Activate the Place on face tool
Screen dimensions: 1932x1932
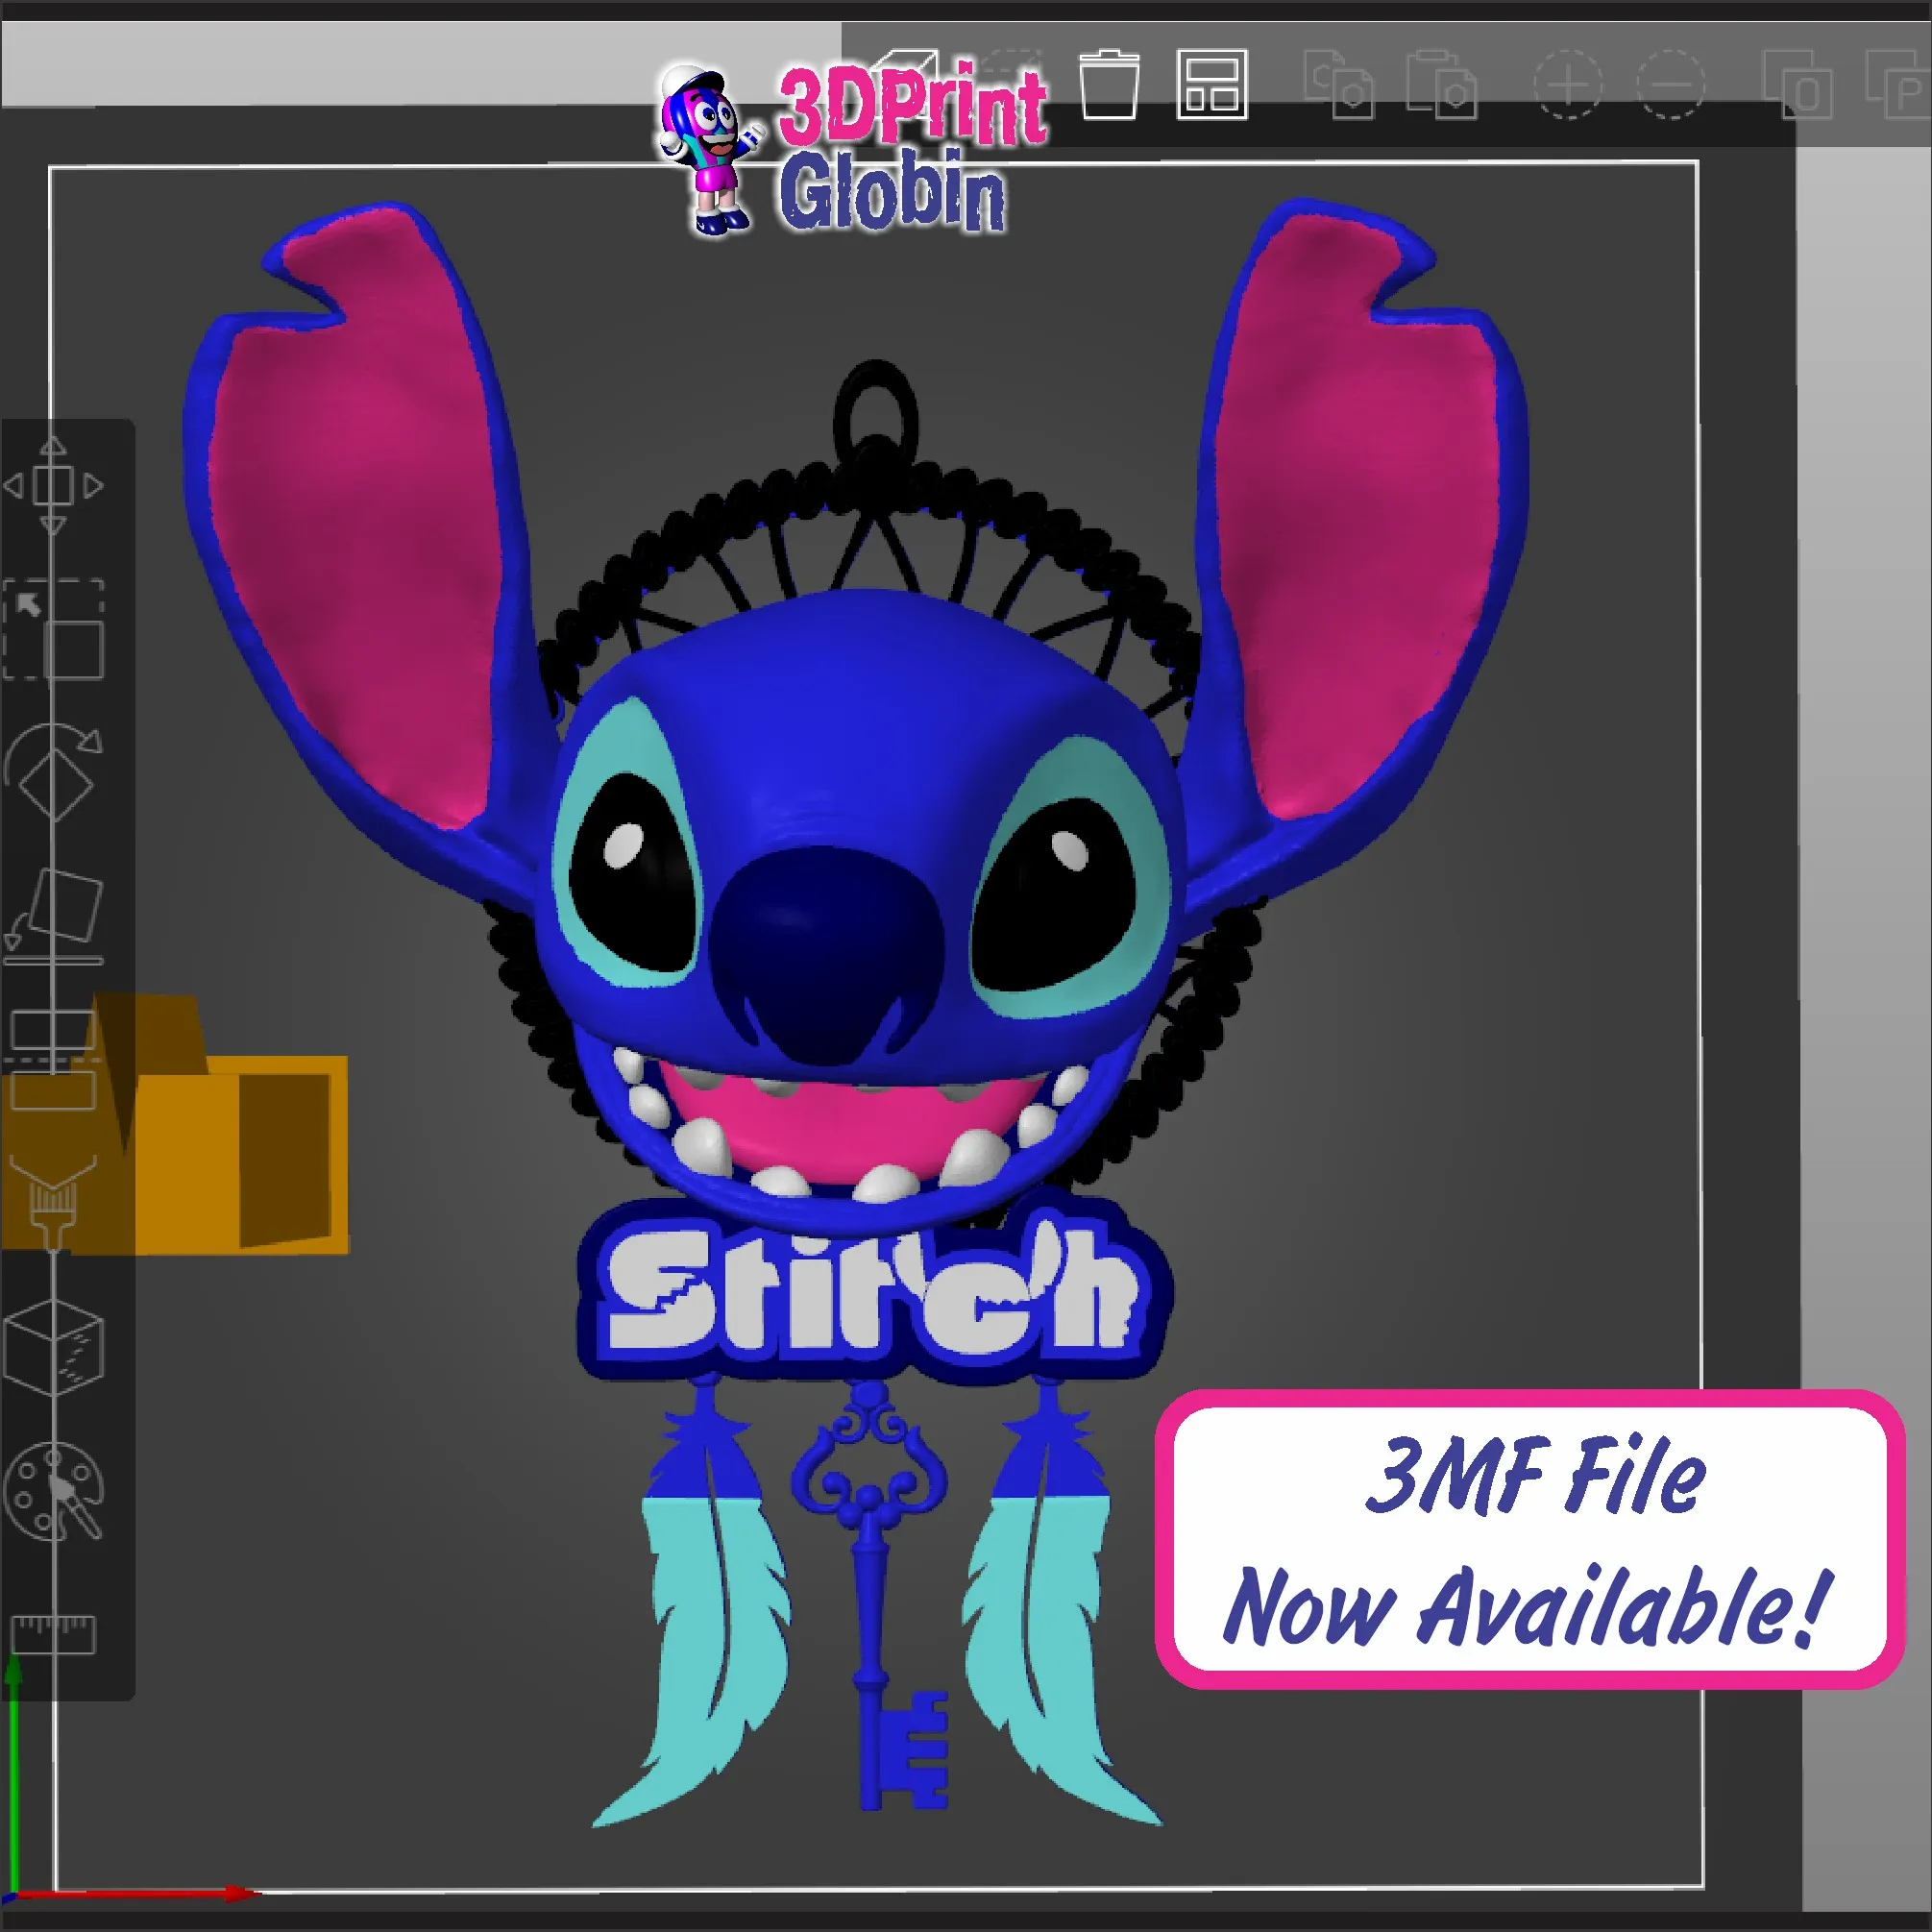coord(53,917)
